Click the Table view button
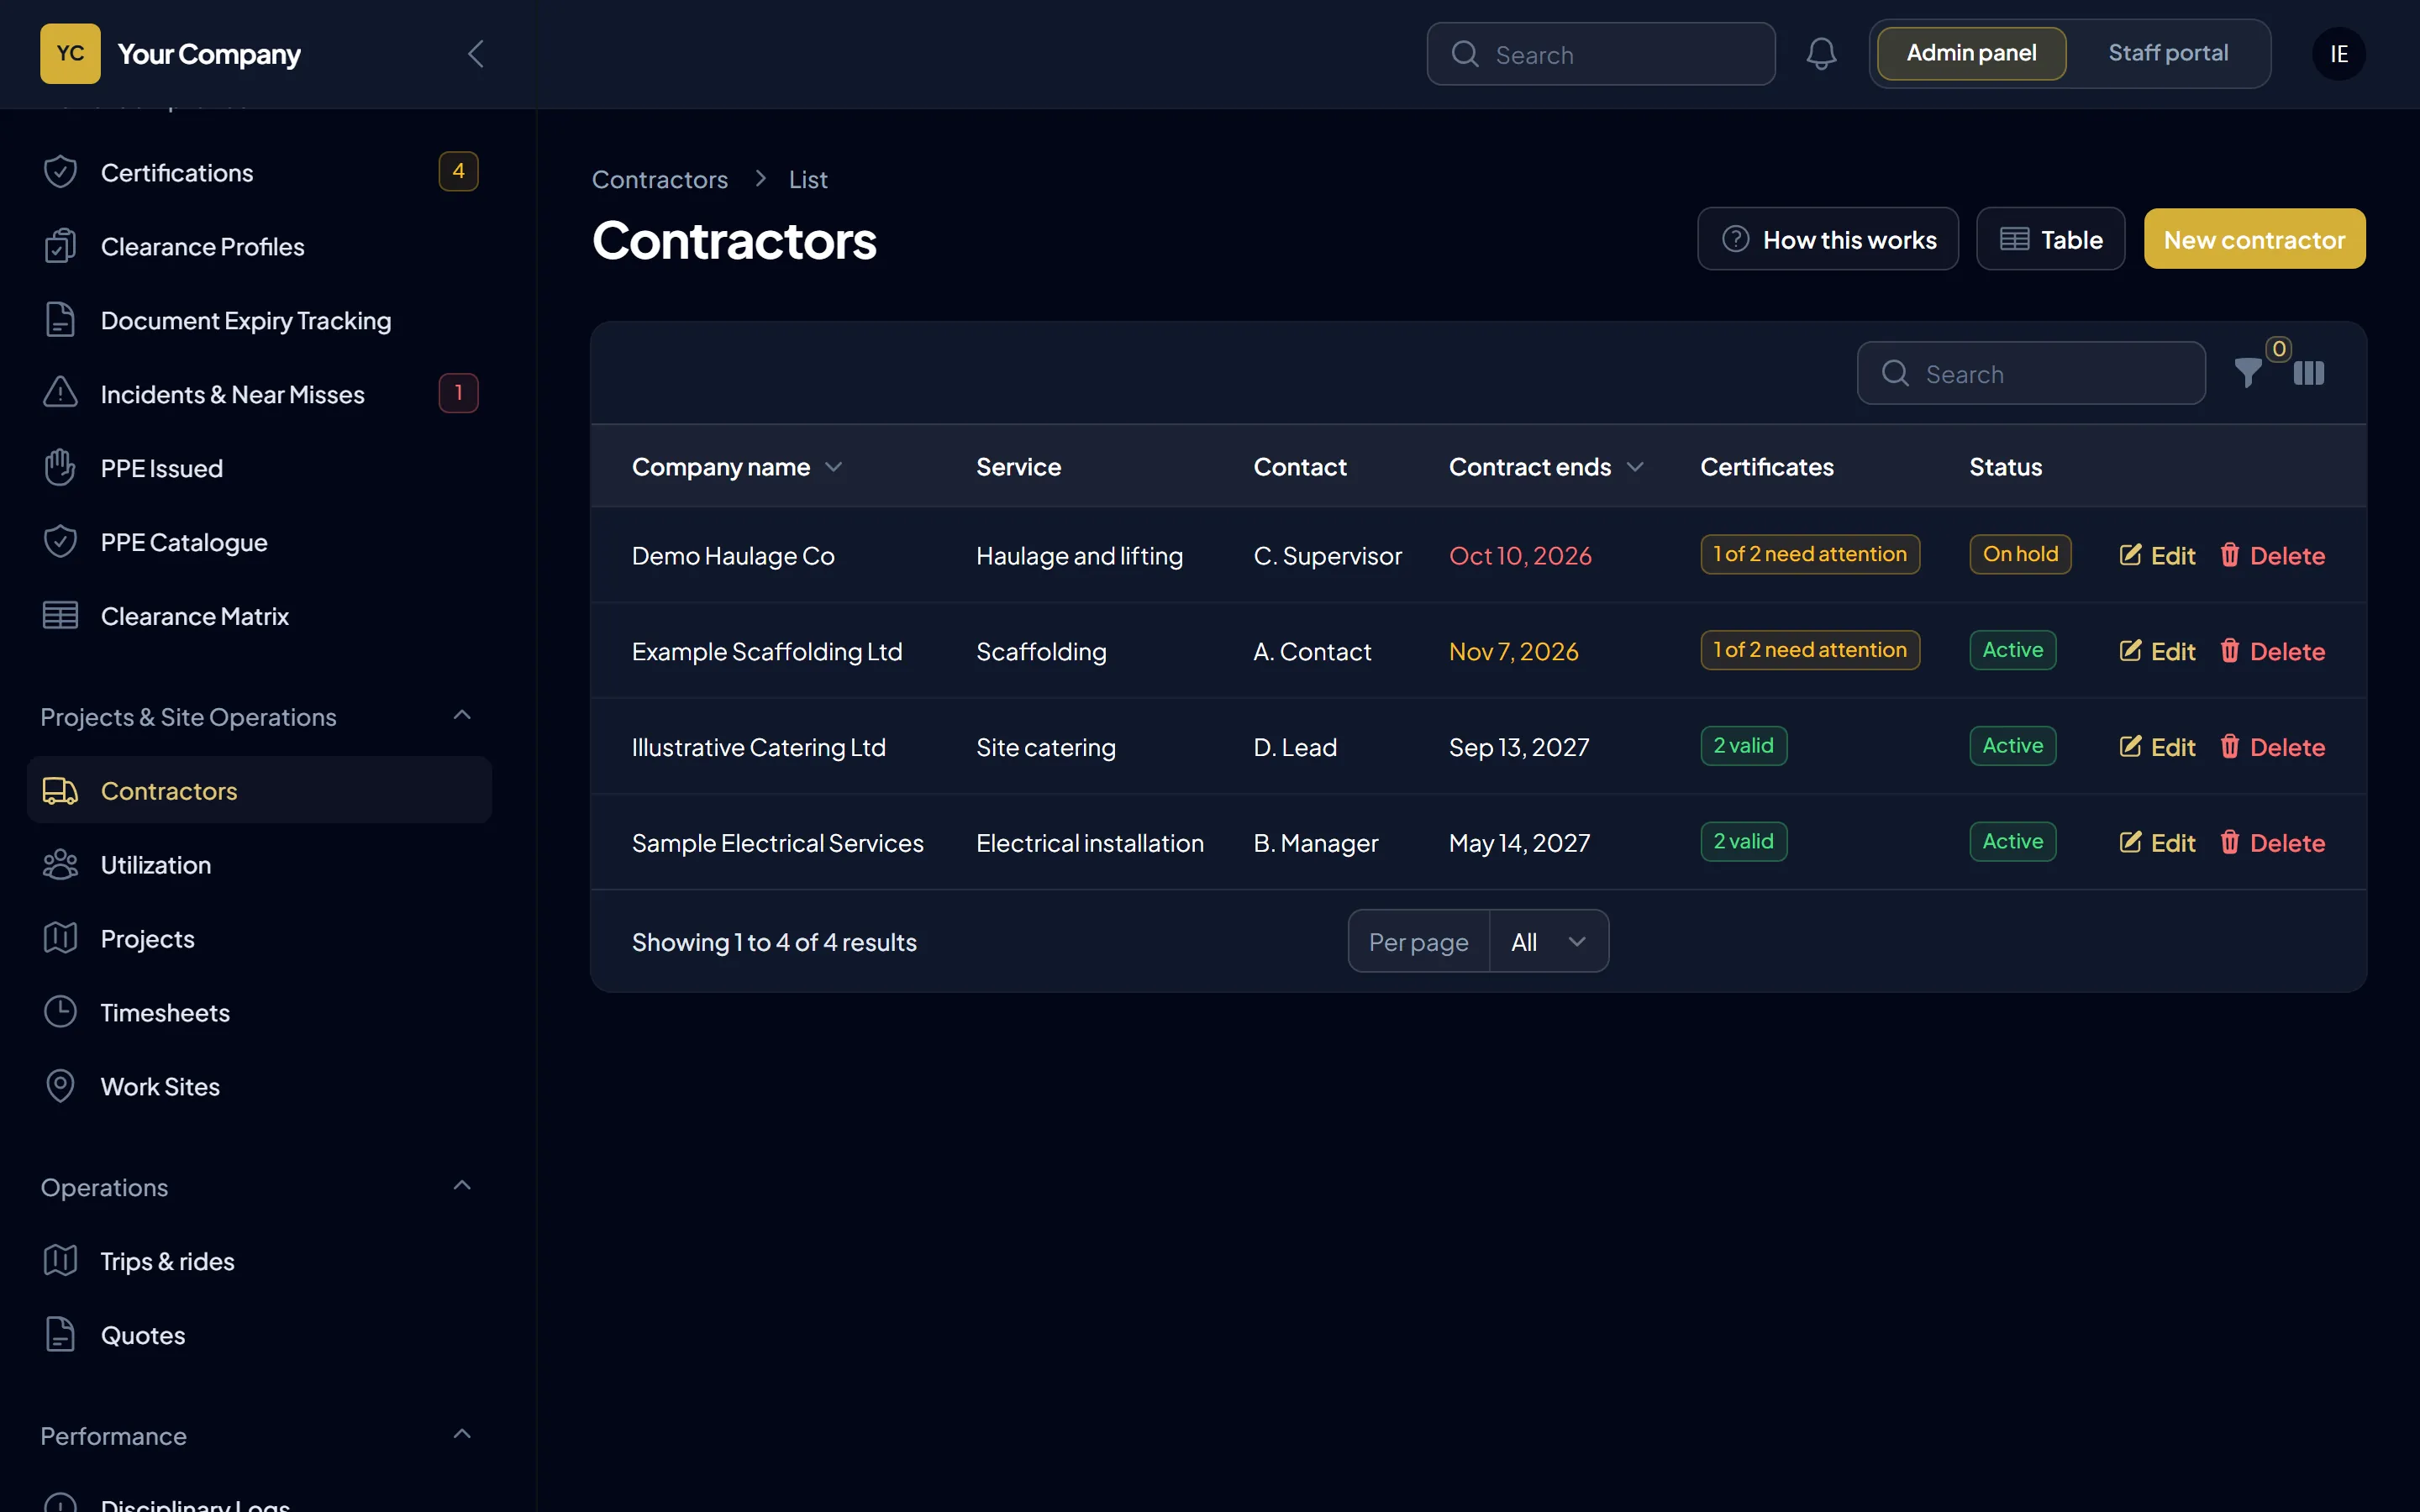Viewport: 2420px width, 1512px height. coord(2050,239)
